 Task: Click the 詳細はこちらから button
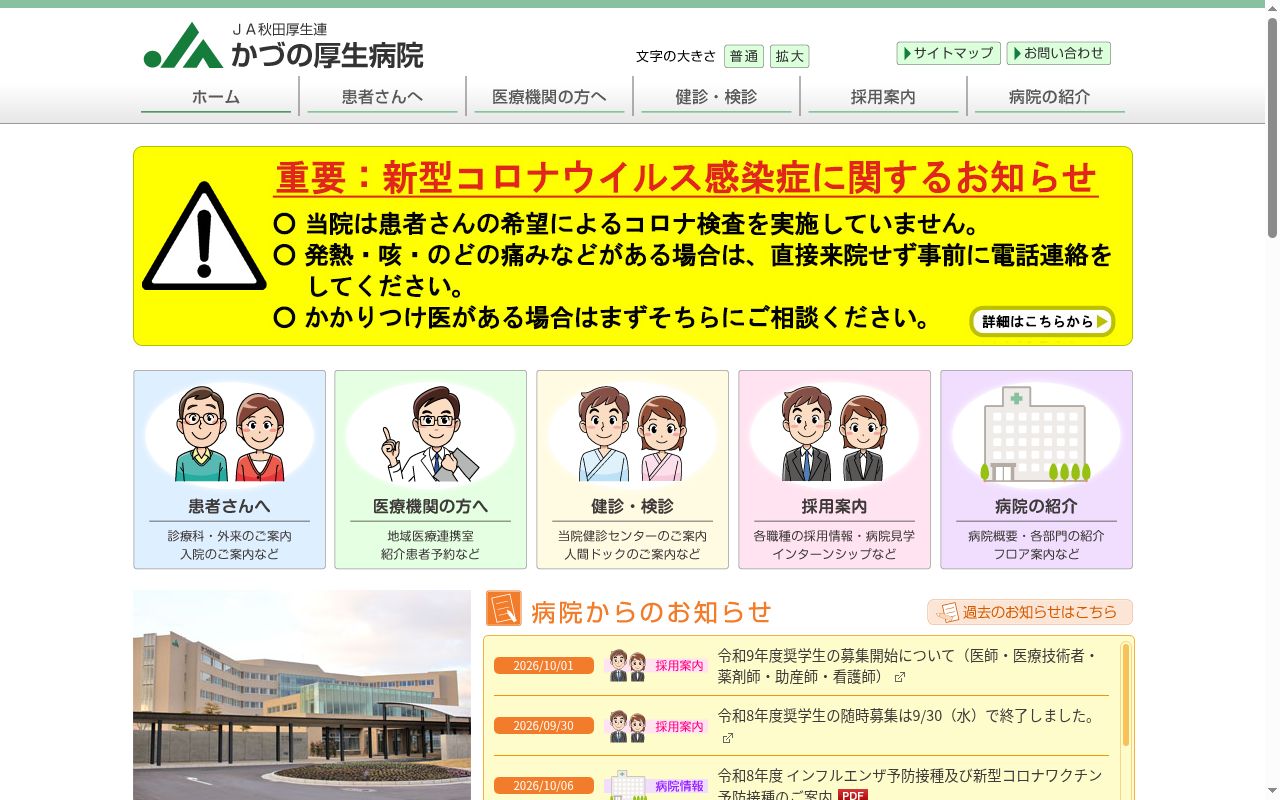pos(1042,321)
